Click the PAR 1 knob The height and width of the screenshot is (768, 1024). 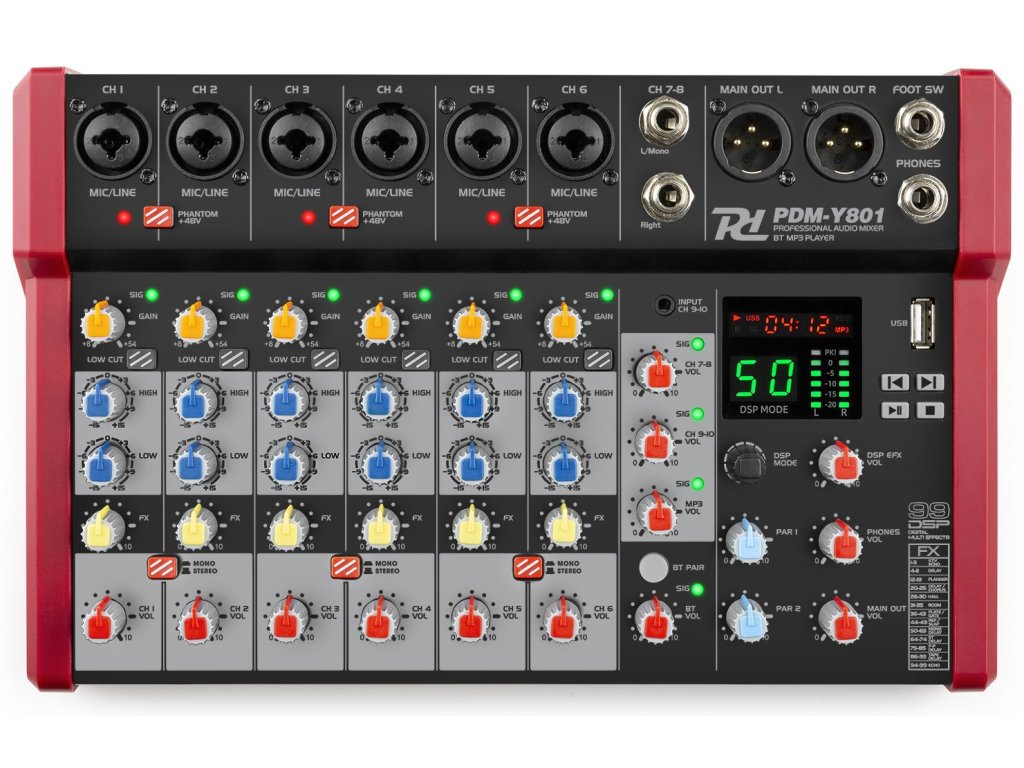[x=746, y=540]
